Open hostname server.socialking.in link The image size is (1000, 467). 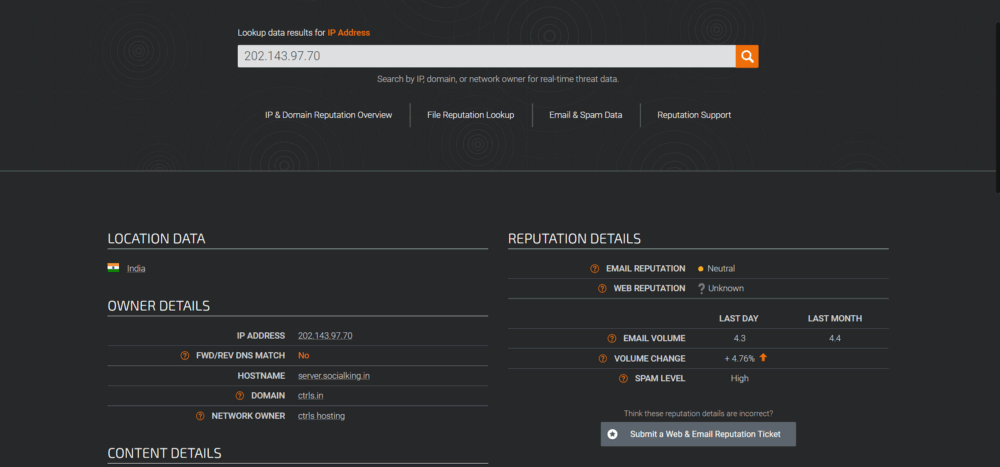334,376
